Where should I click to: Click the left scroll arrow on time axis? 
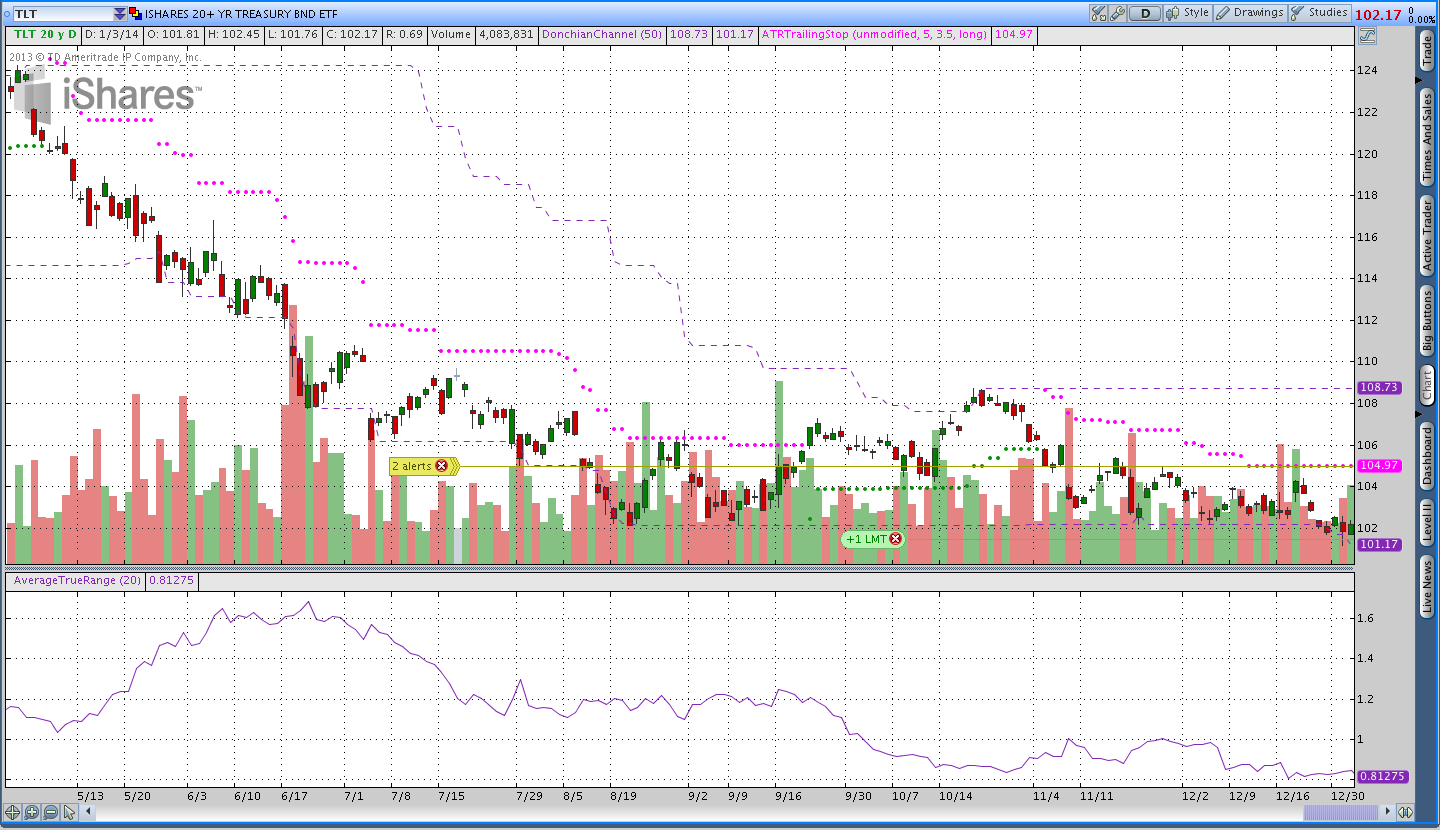point(87,813)
